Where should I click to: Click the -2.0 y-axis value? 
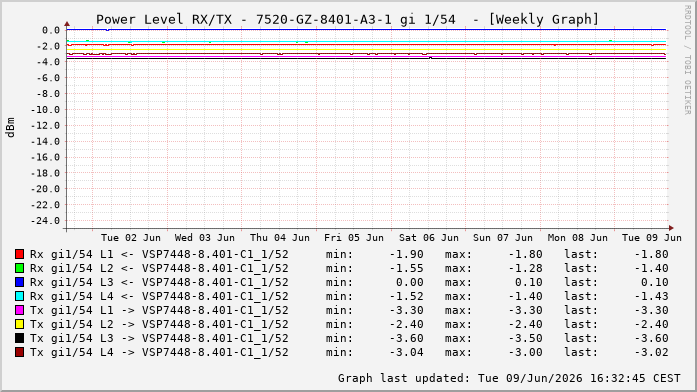tap(48, 46)
